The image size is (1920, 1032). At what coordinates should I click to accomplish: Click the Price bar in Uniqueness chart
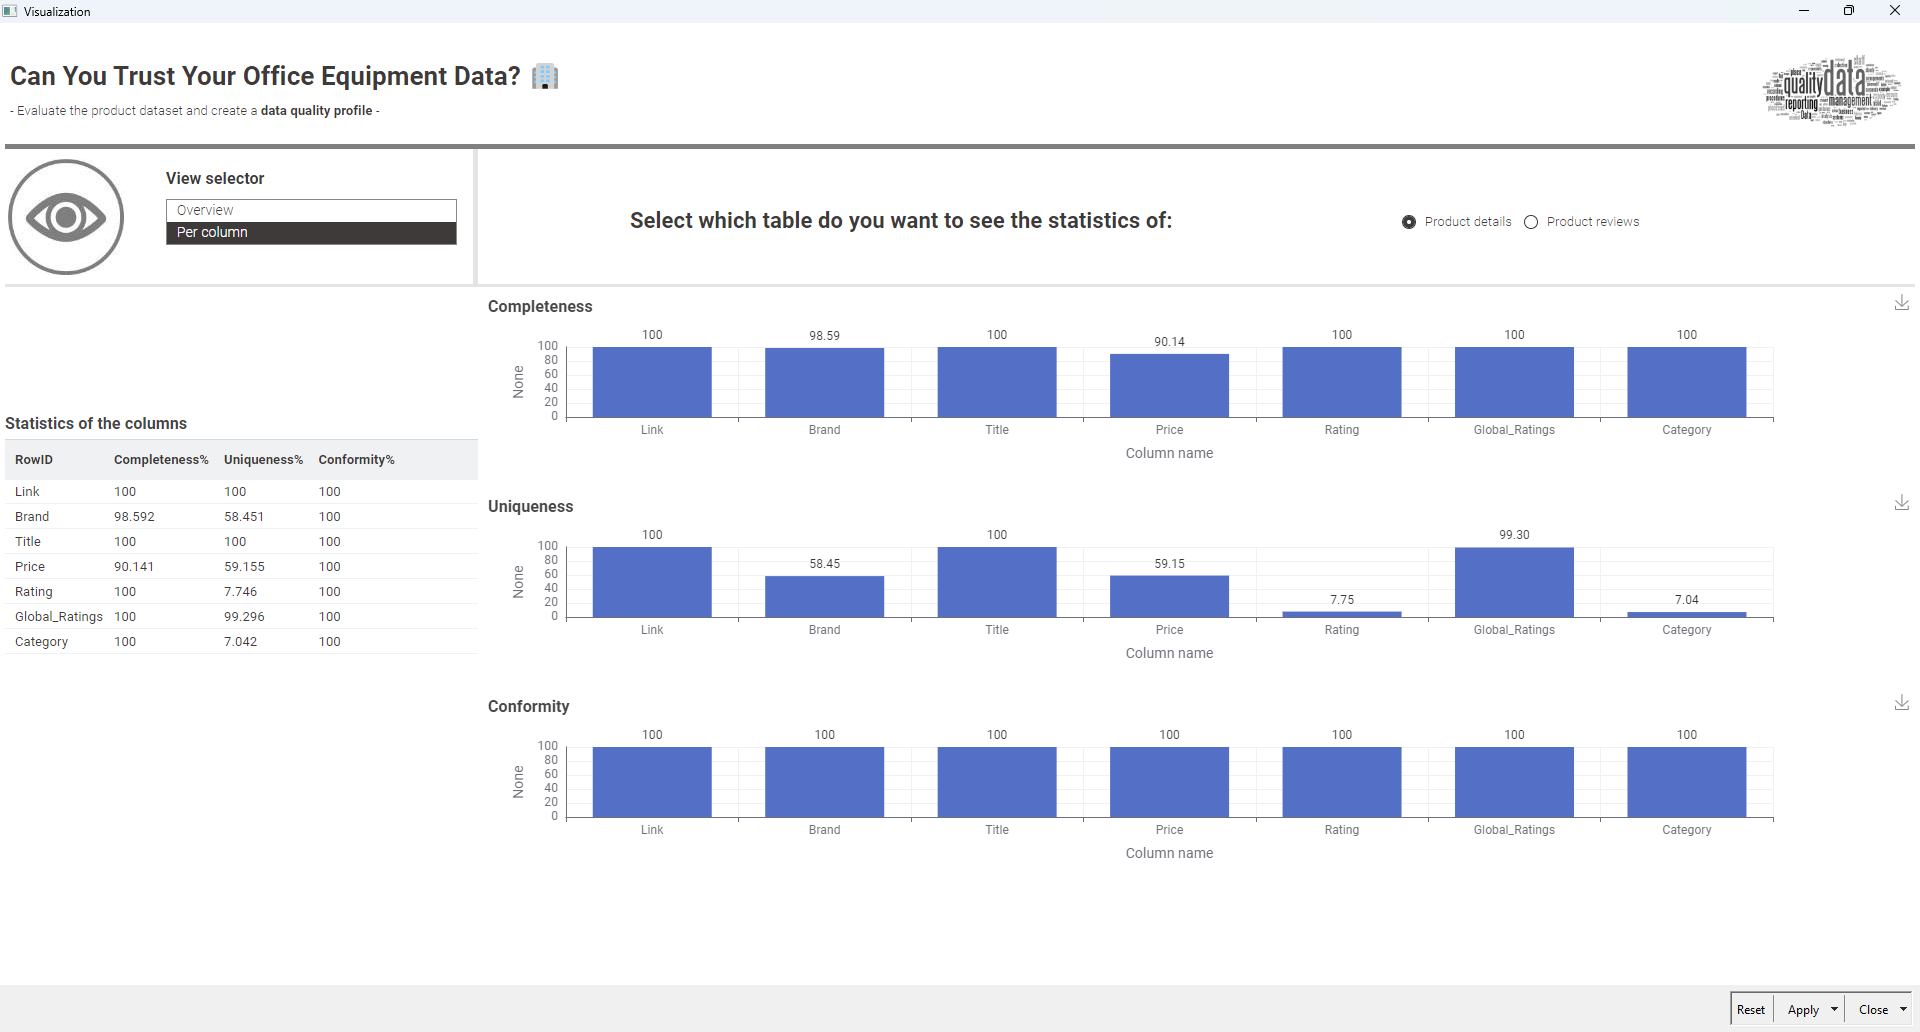[x=1169, y=597]
